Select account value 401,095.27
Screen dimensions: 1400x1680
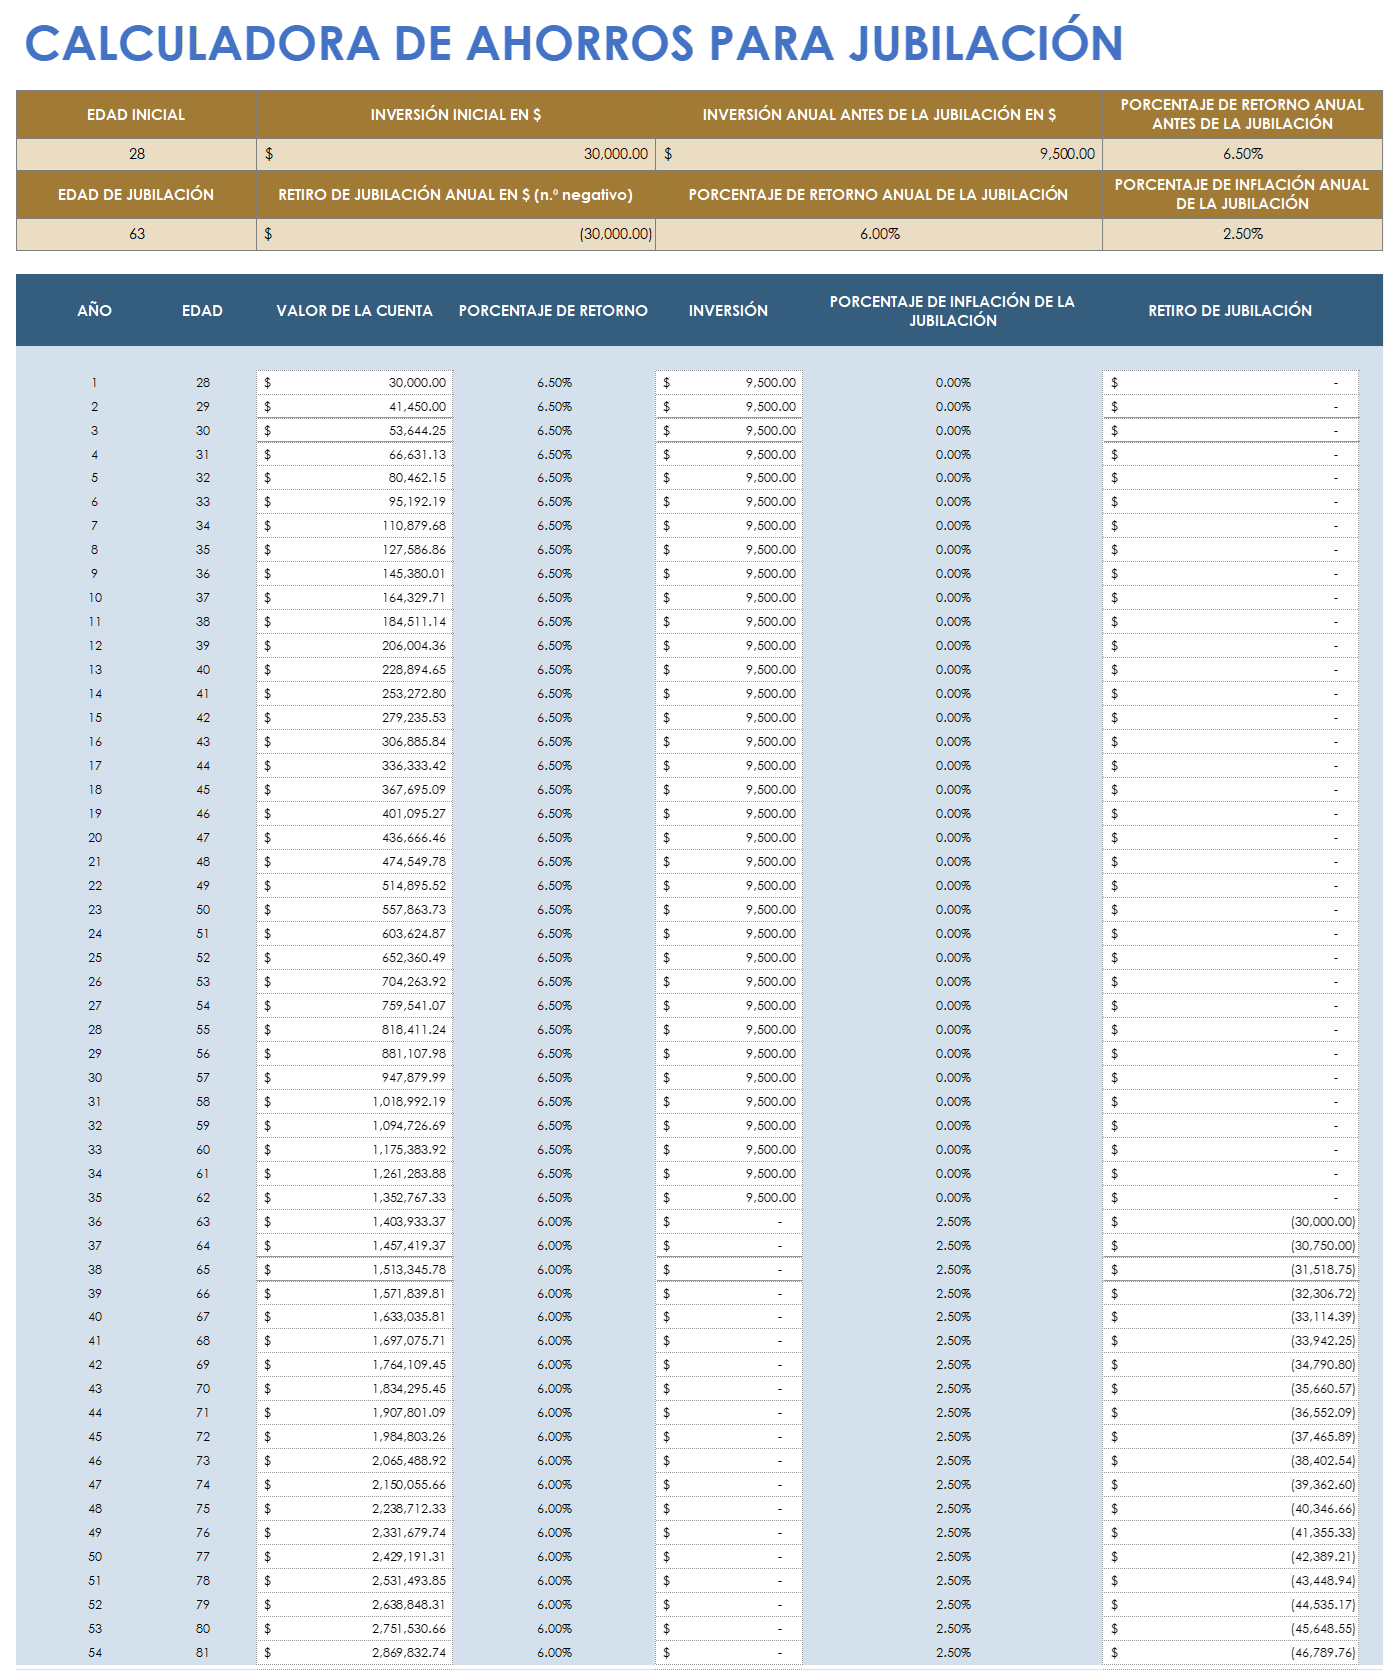click(355, 814)
